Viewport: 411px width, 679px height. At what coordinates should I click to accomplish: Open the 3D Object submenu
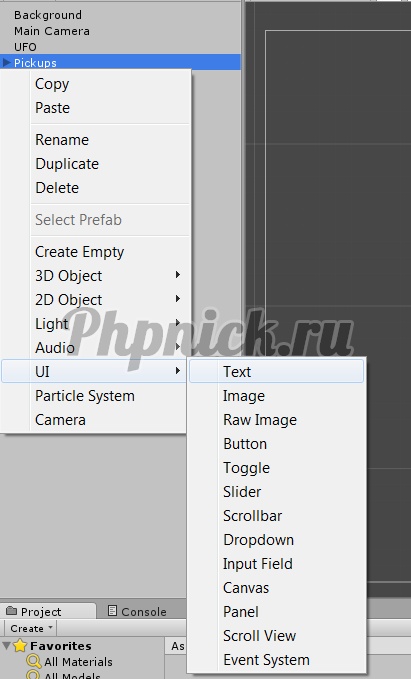click(x=95, y=275)
